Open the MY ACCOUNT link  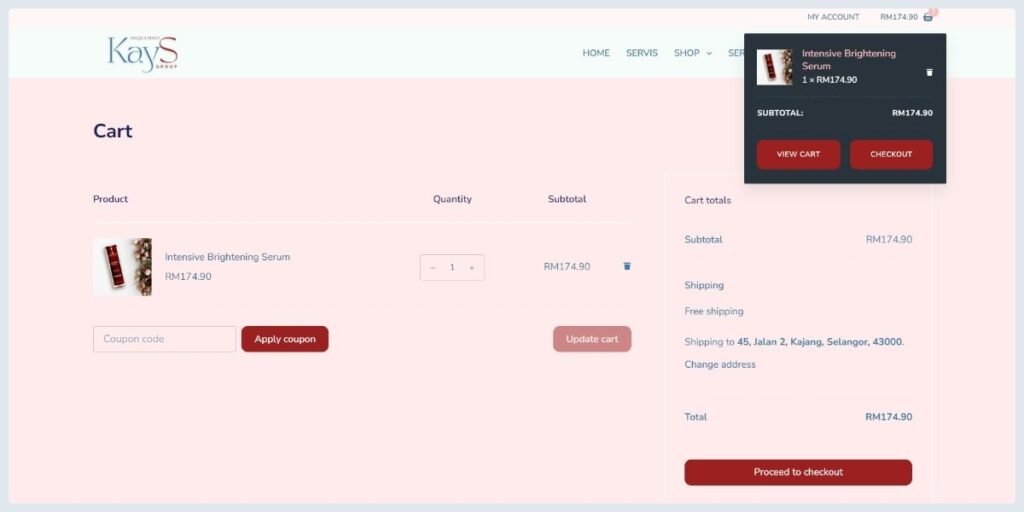[x=833, y=17]
